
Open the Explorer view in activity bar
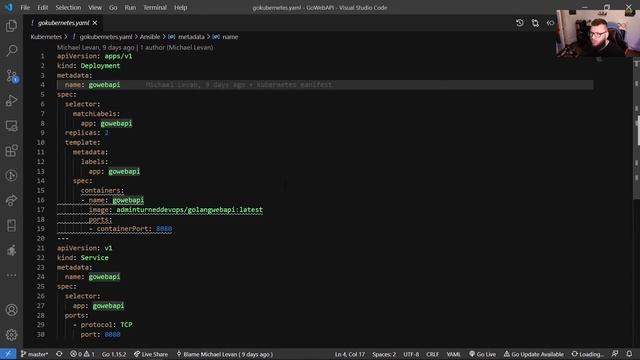click(x=11, y=26)
